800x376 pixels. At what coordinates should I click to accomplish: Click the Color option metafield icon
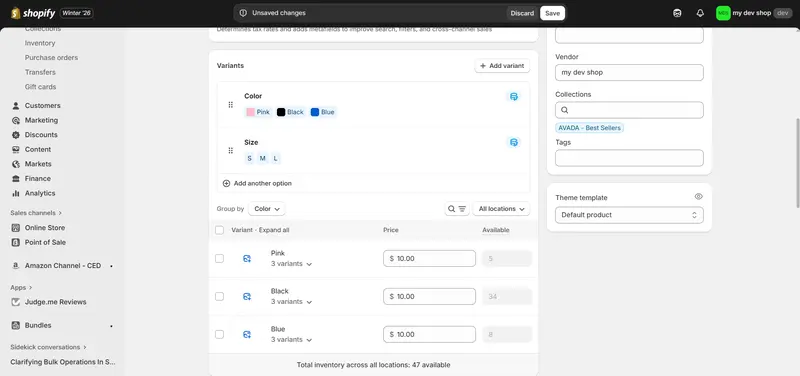514,96
